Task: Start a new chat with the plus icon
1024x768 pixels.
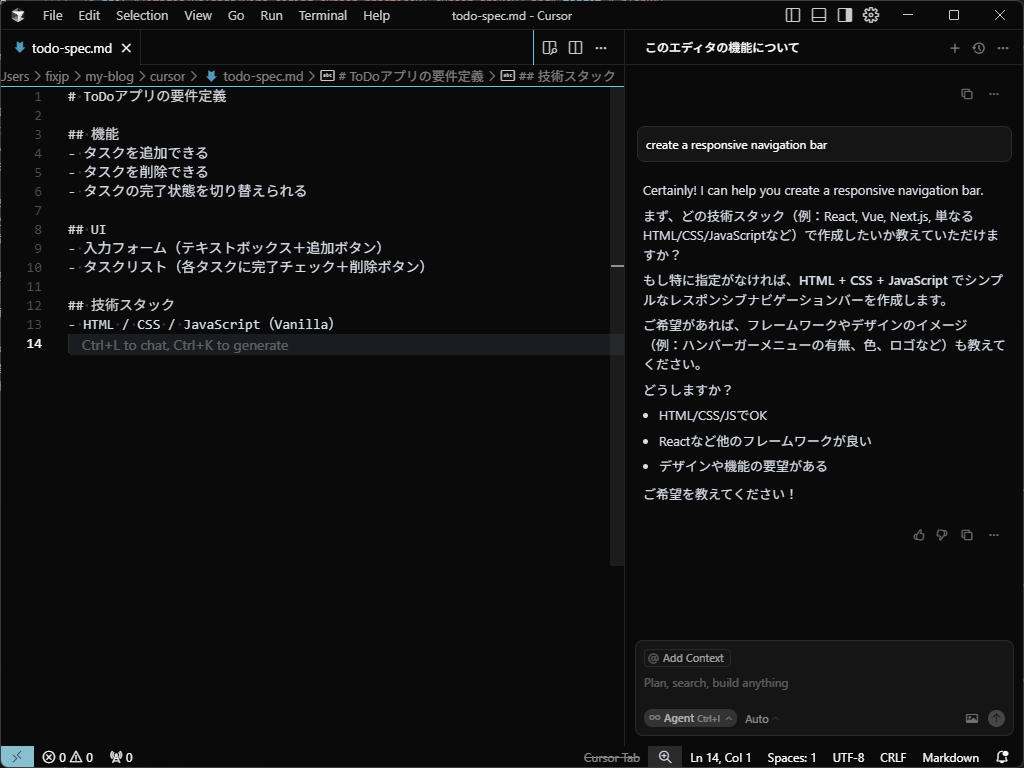Action: coord(955,48)
